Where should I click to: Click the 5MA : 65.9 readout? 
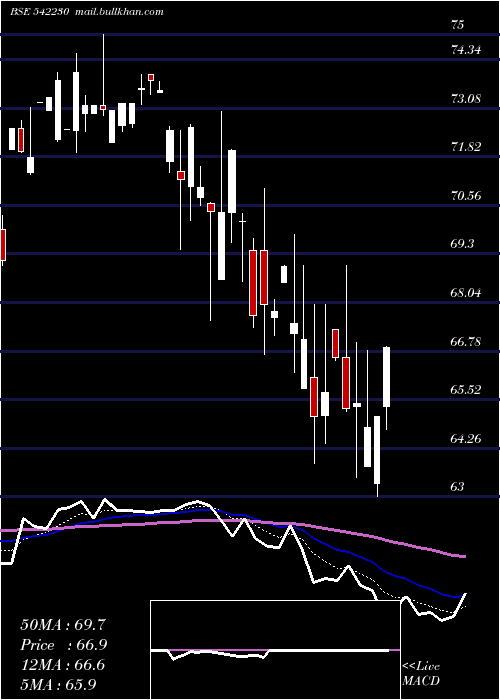click(58, 685)
